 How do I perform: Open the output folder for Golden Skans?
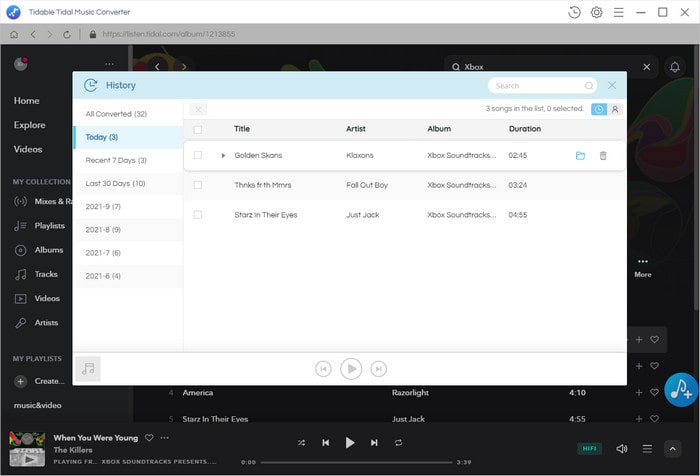(580, 155)
